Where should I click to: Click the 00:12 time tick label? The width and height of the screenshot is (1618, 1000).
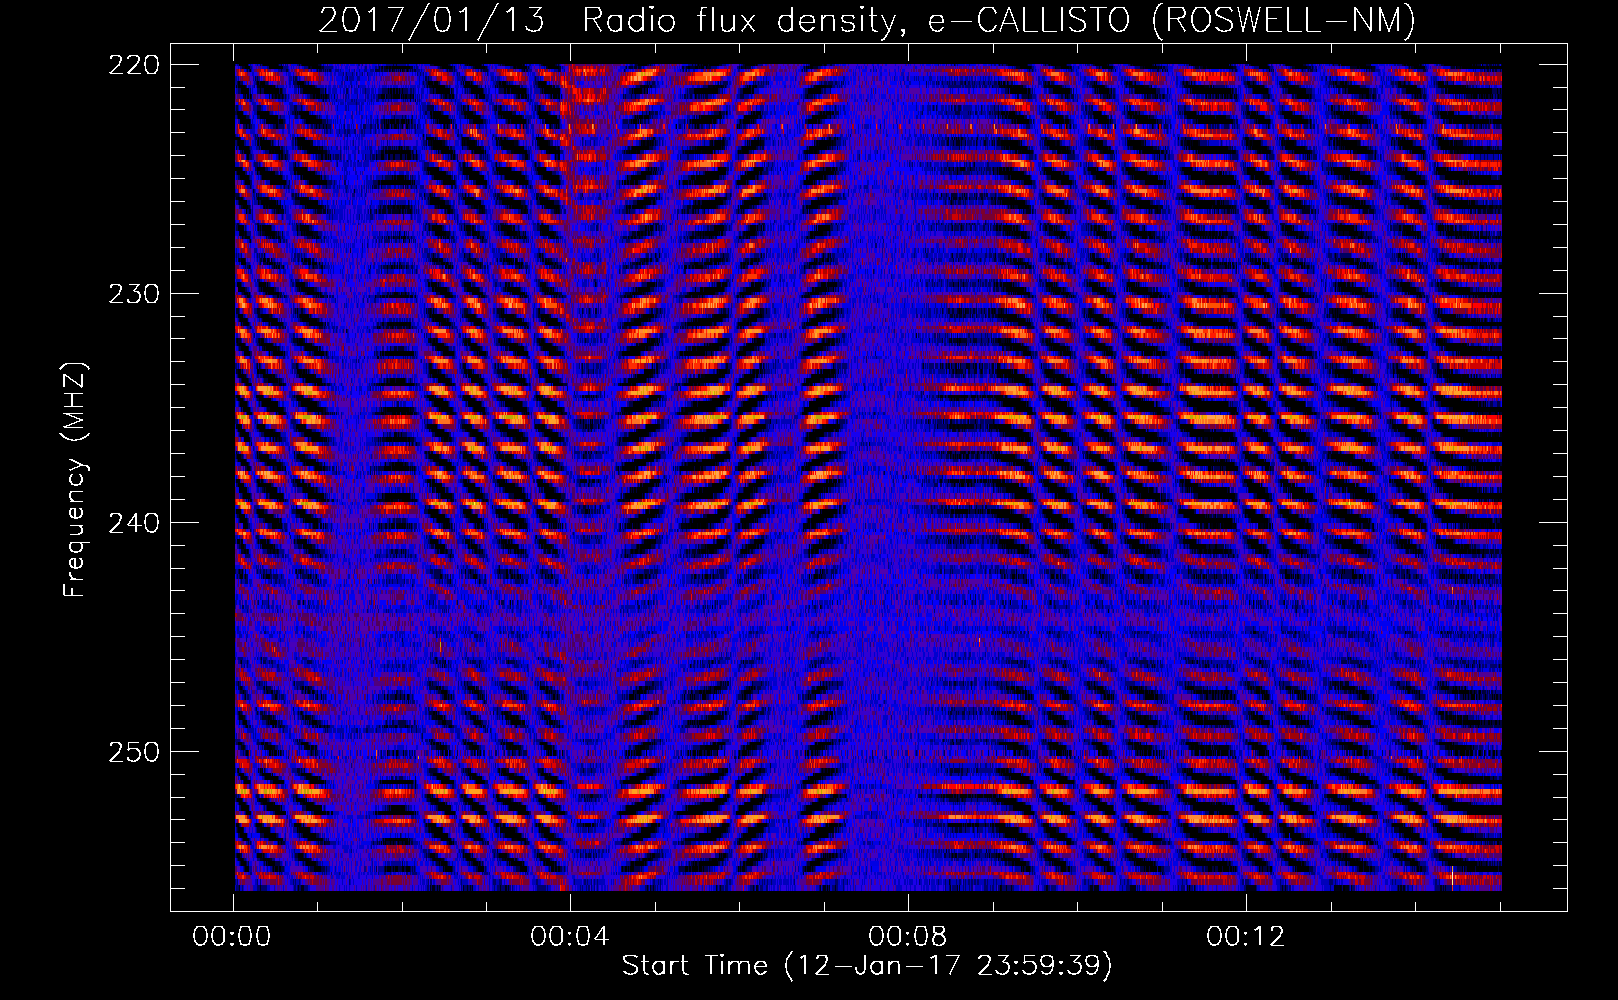click(x=1245, y=937)
